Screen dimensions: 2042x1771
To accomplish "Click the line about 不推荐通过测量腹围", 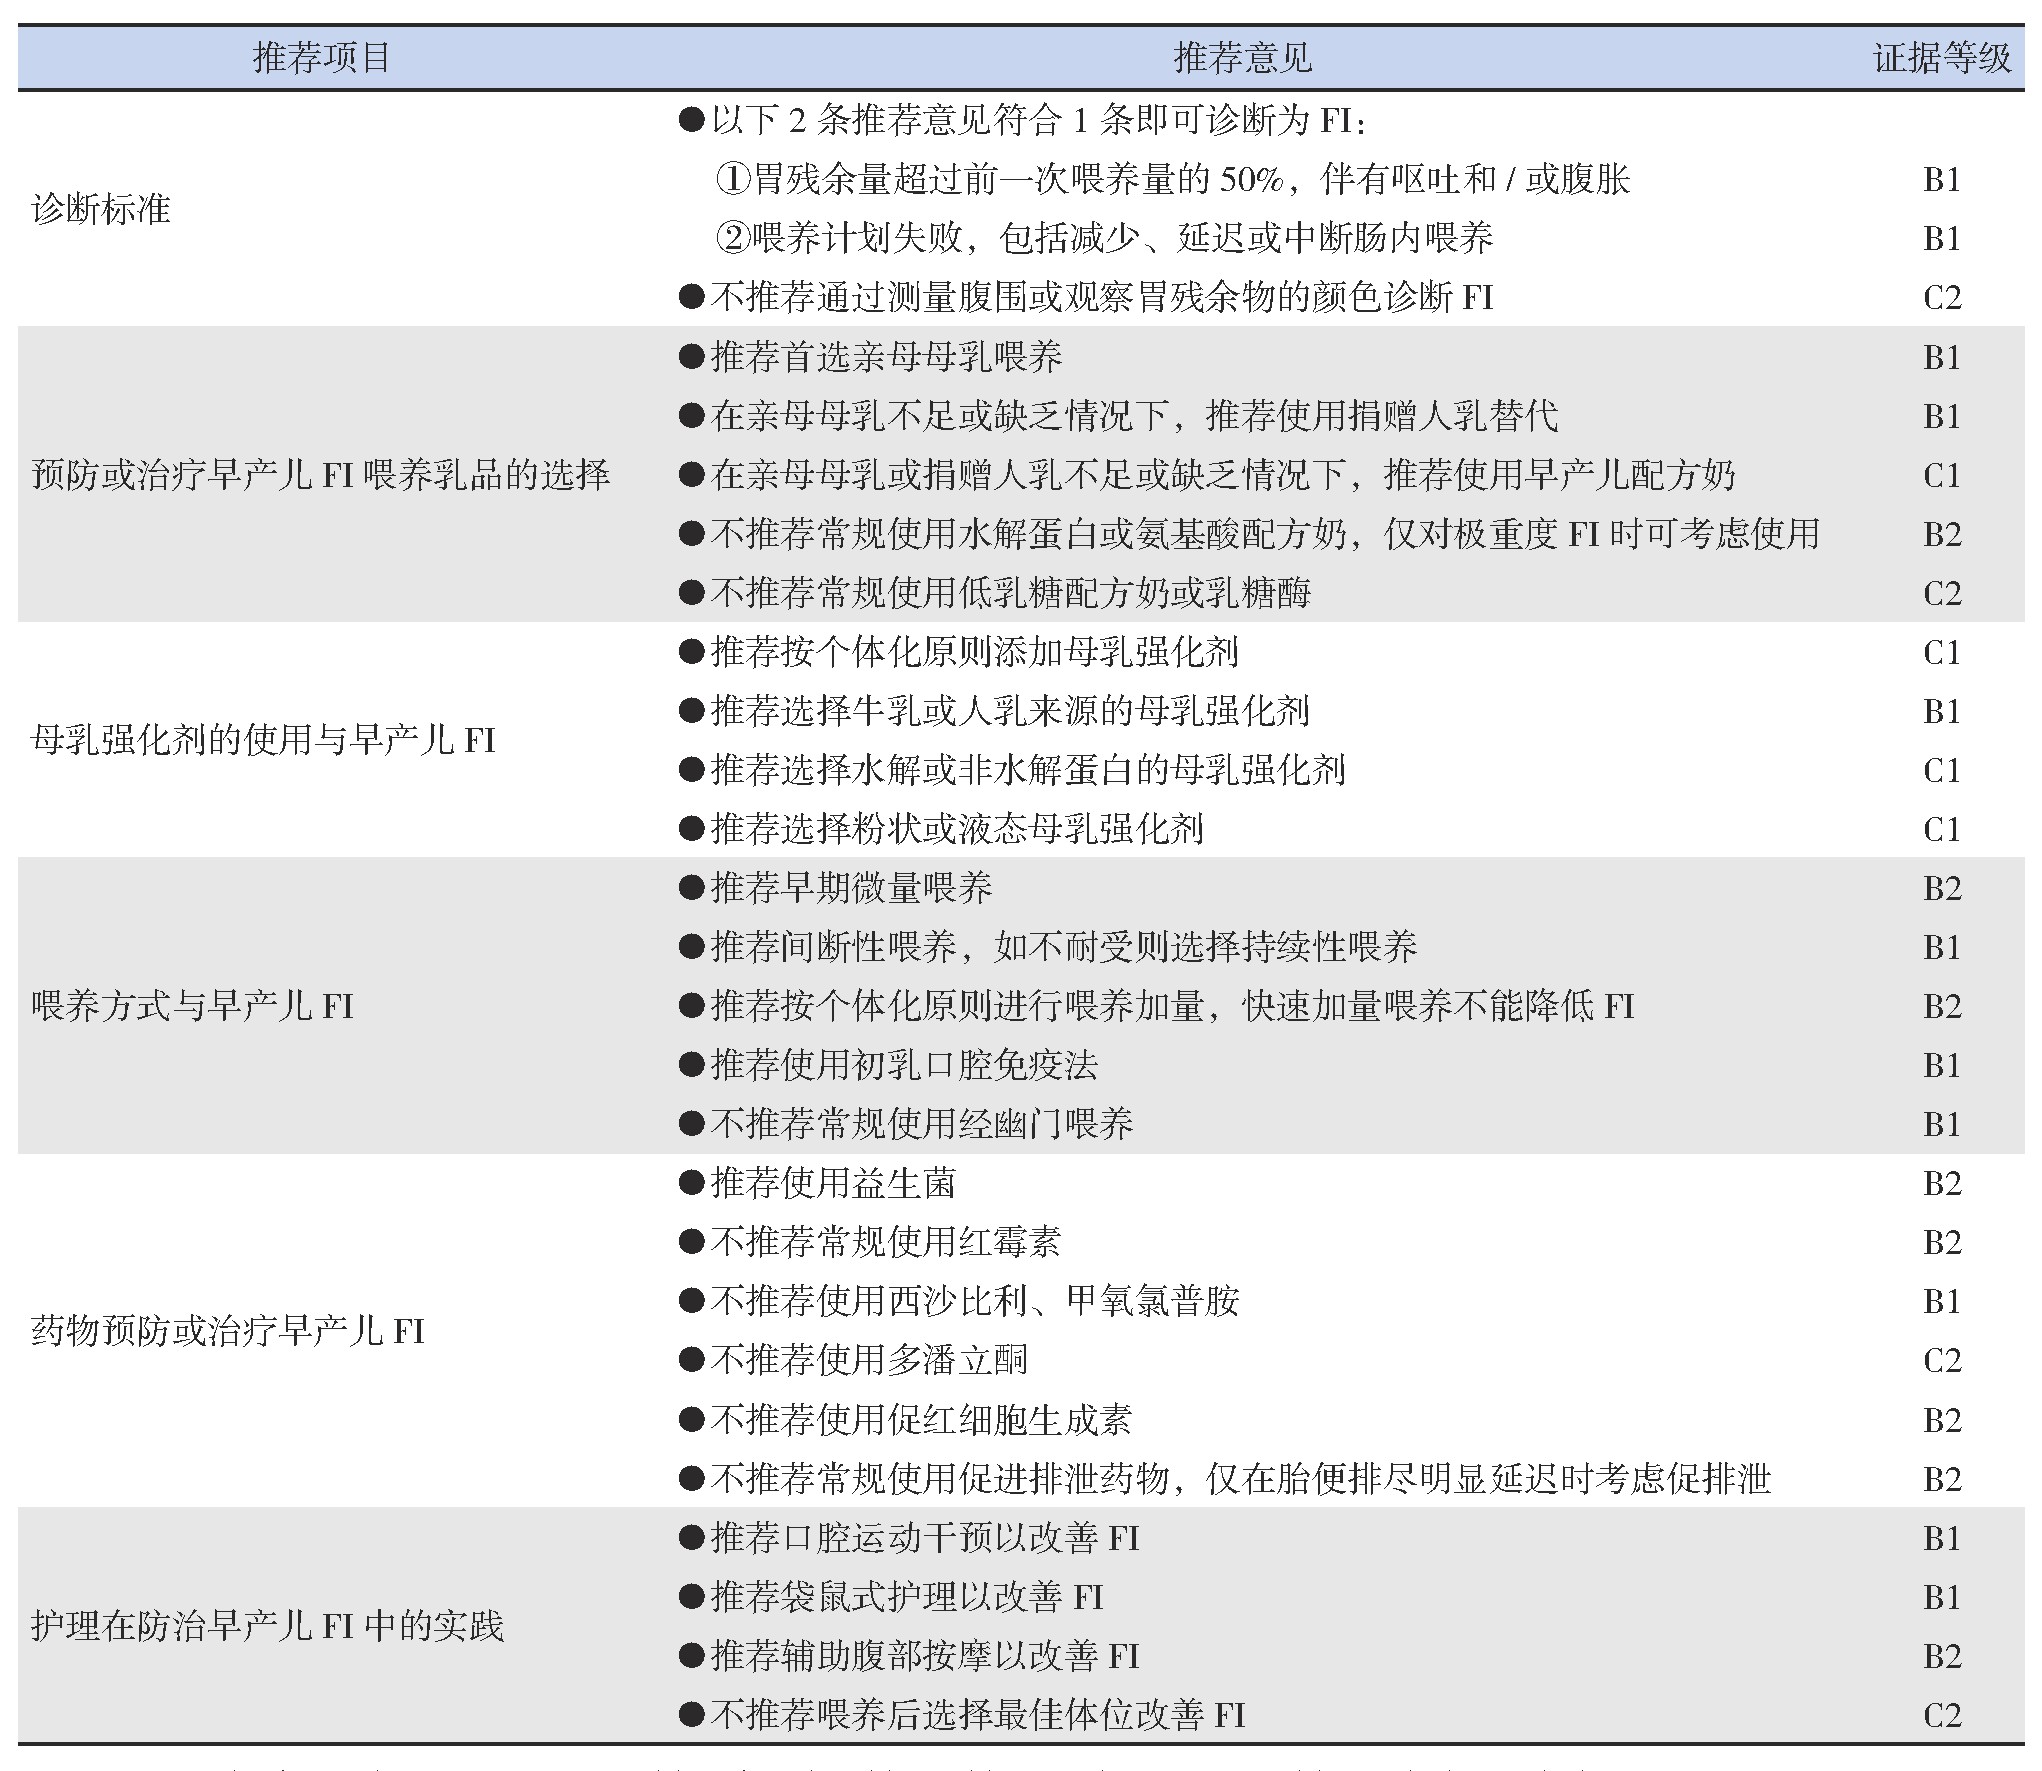I will (x=1086, y=297).
